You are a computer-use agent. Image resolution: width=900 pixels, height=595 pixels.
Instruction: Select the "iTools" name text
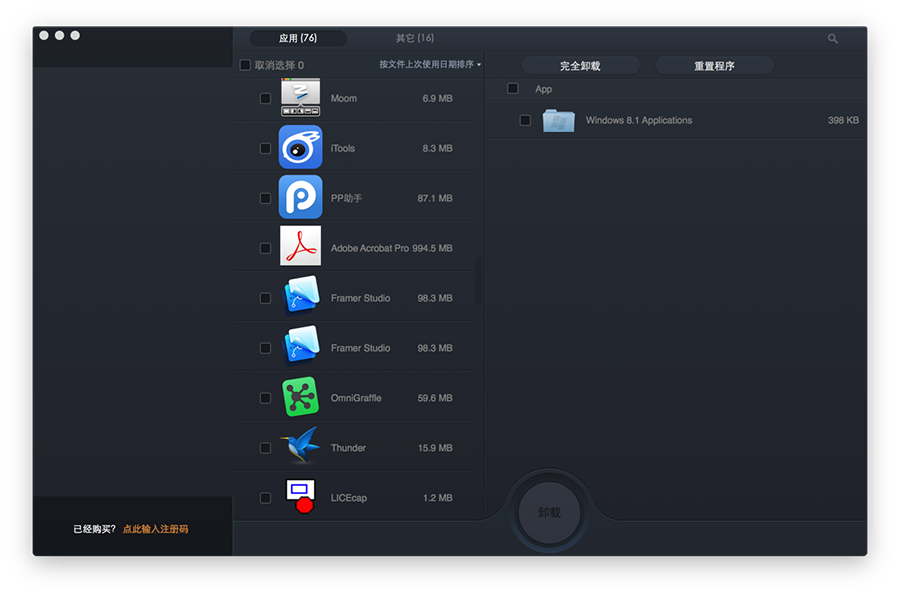tap(343, 148)
